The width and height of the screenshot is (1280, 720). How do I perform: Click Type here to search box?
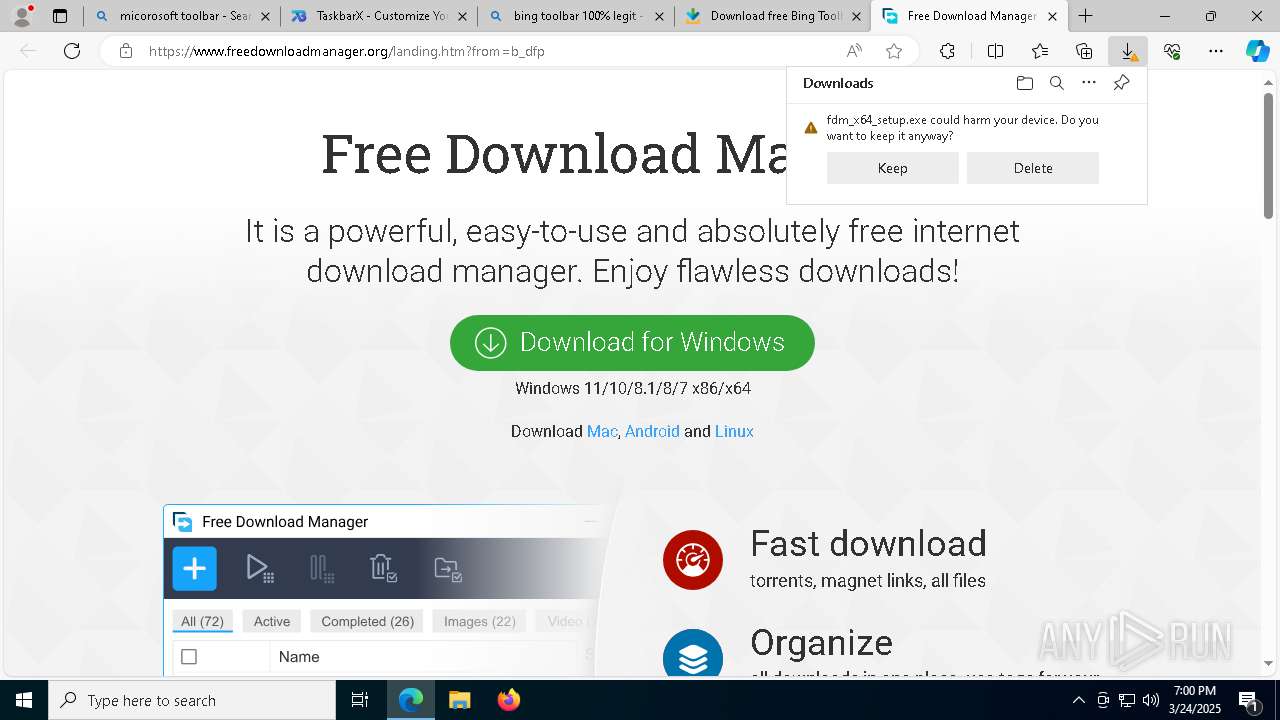(192, 700)
